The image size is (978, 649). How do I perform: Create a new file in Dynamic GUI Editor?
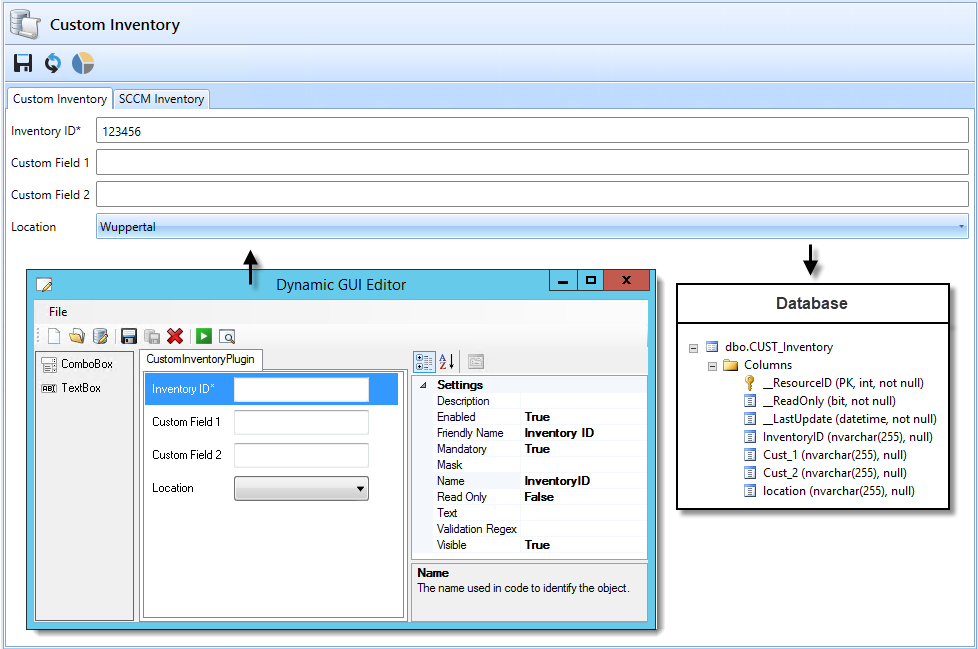tap(54, 337)
